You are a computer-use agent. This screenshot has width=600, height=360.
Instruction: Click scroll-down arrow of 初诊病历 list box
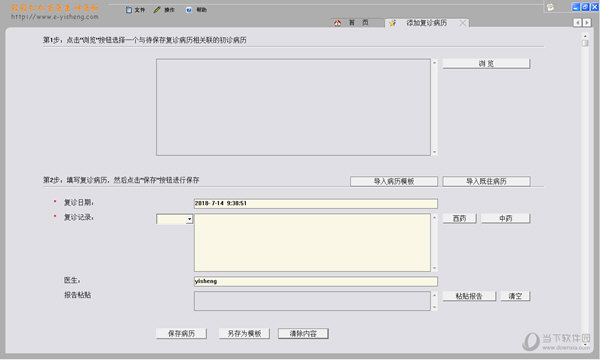point(434,152)
